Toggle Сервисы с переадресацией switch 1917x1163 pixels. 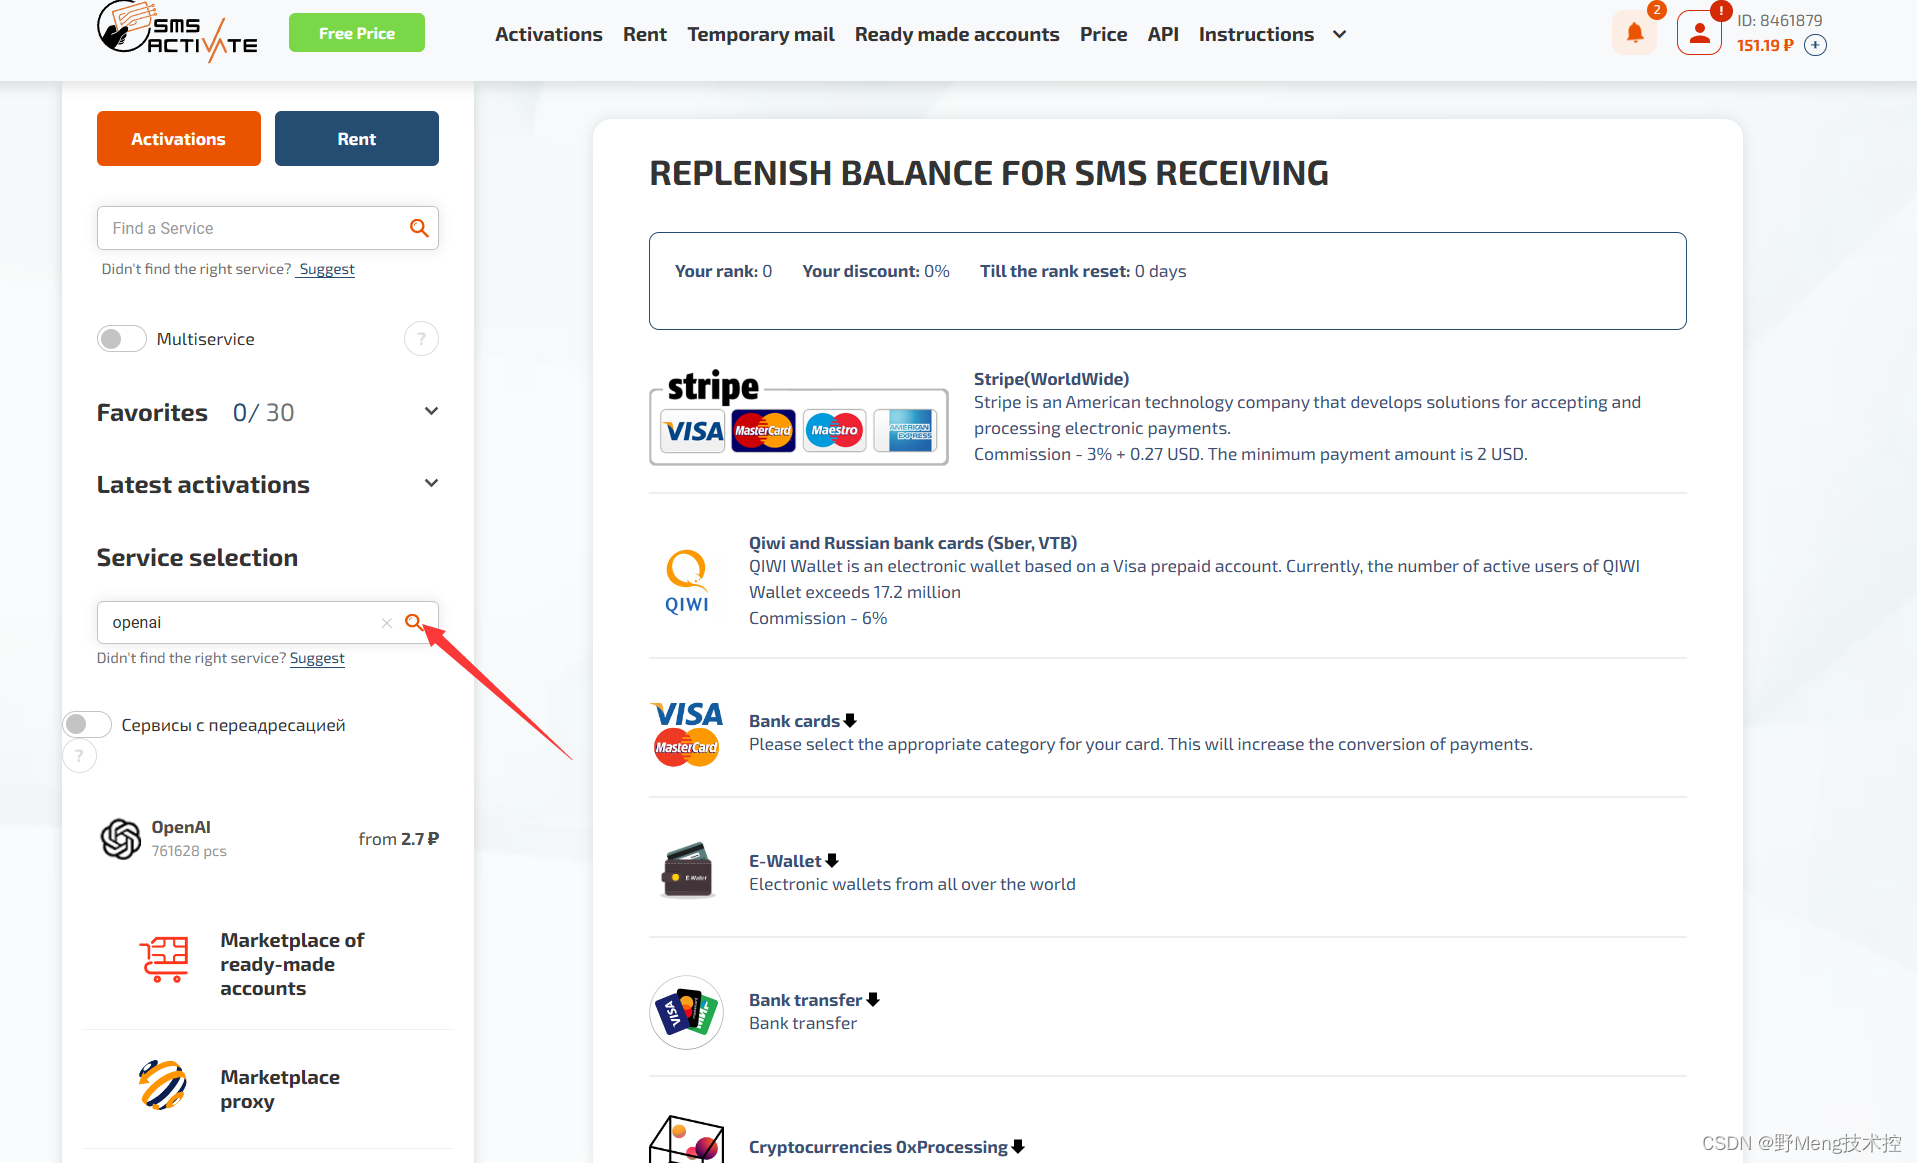click(87, 724)
